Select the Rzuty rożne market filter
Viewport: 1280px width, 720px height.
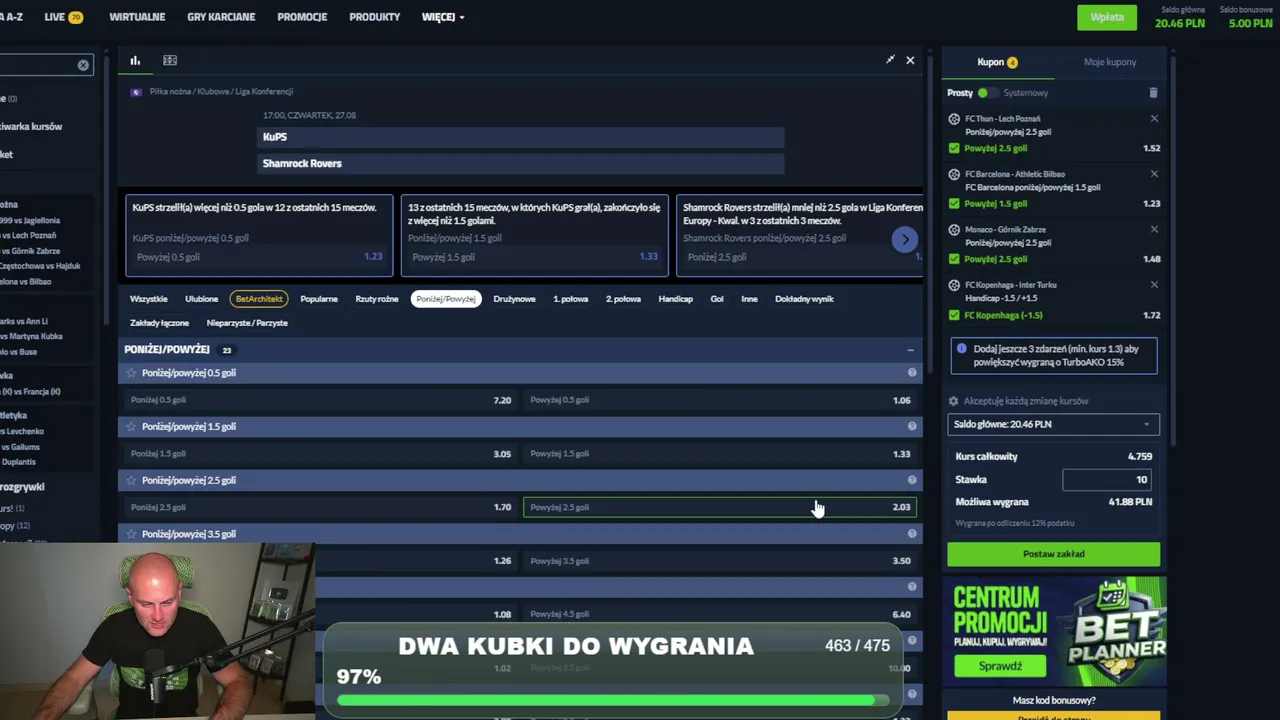[x=377, y=299]
